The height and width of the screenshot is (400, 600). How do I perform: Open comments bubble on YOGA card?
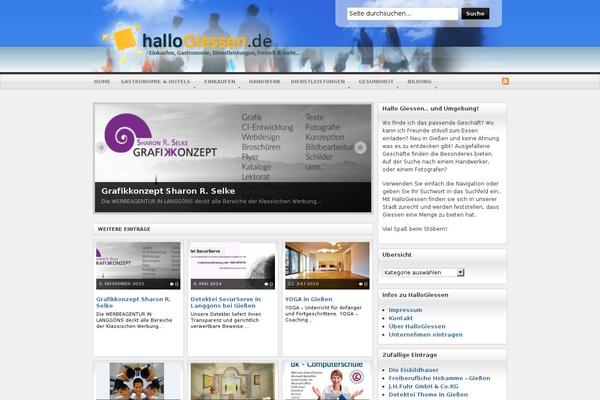click(363, 284)
